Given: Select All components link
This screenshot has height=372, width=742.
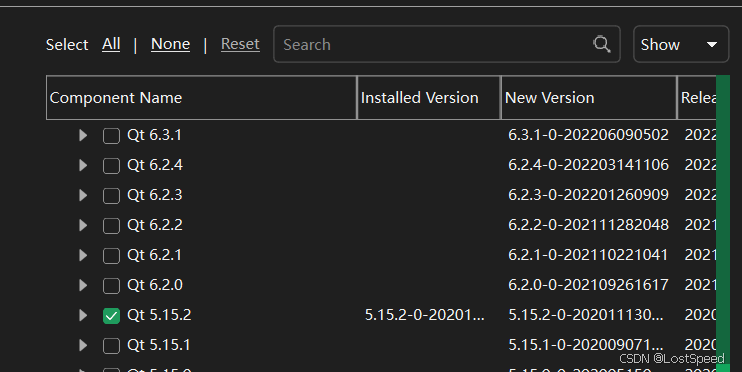Looking at the screenshot, I should (111, 44).
